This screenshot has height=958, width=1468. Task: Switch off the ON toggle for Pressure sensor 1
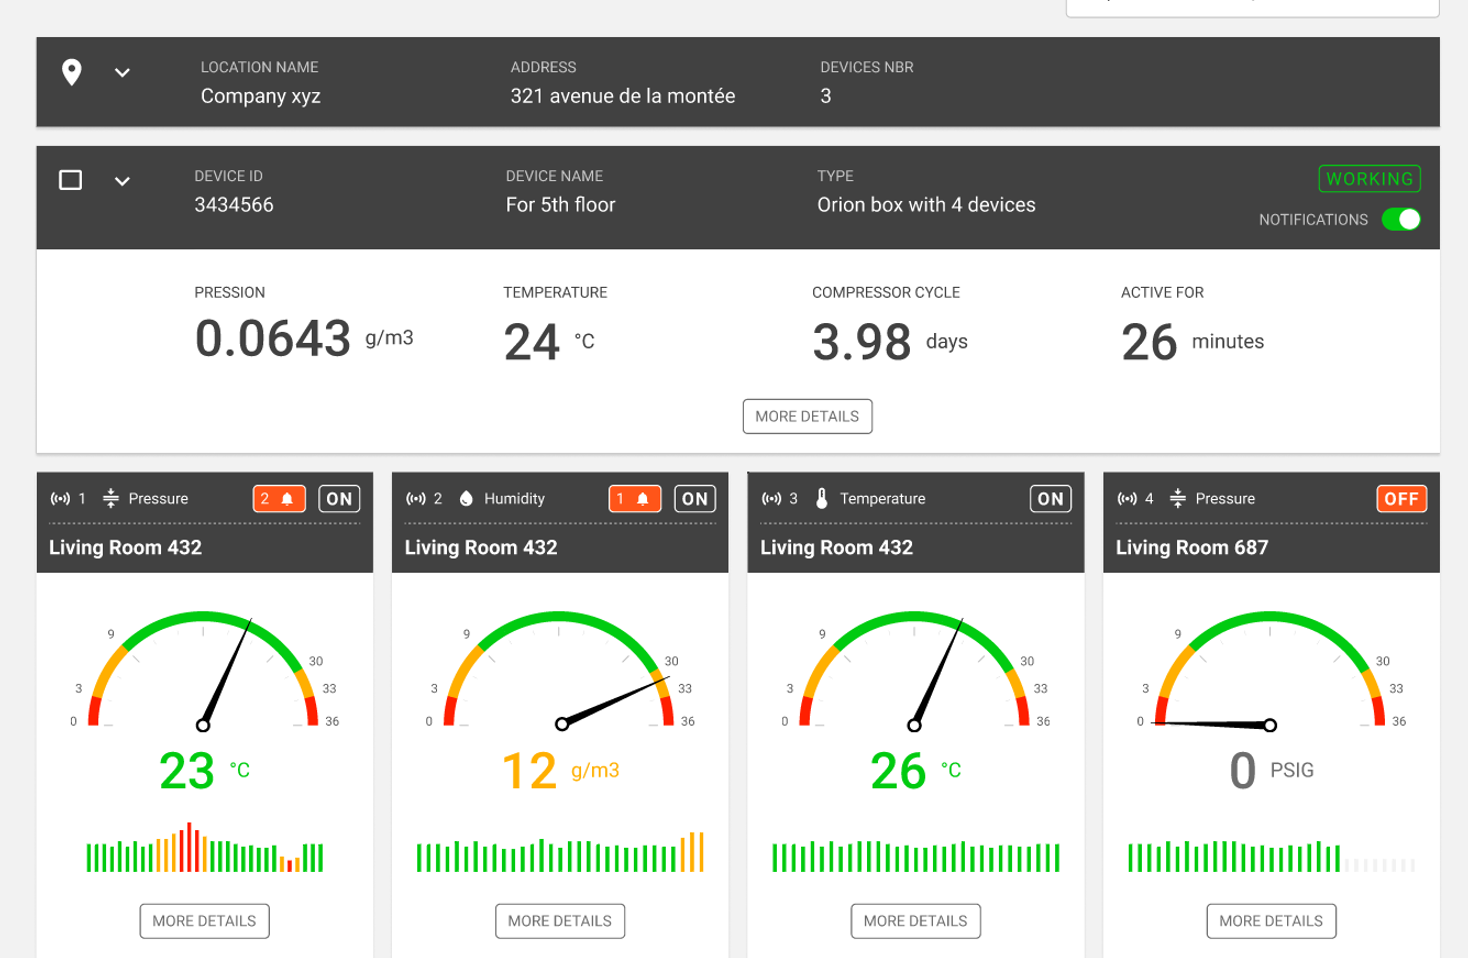pos(339,498)
